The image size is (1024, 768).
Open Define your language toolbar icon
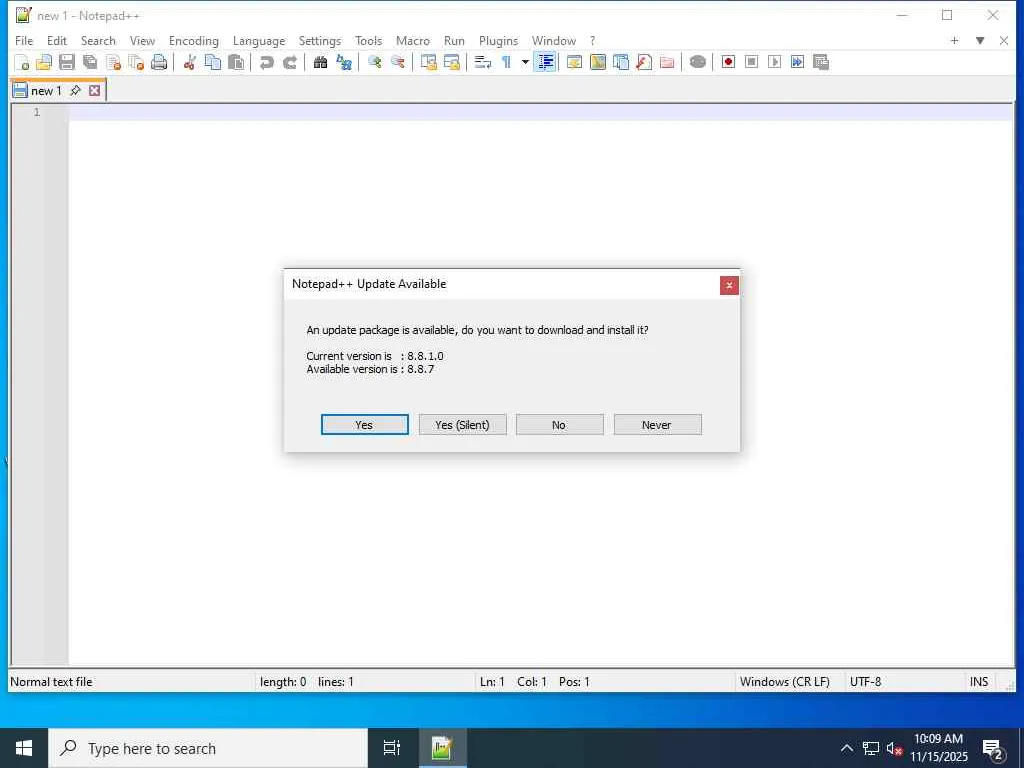[x=575, y=63]
